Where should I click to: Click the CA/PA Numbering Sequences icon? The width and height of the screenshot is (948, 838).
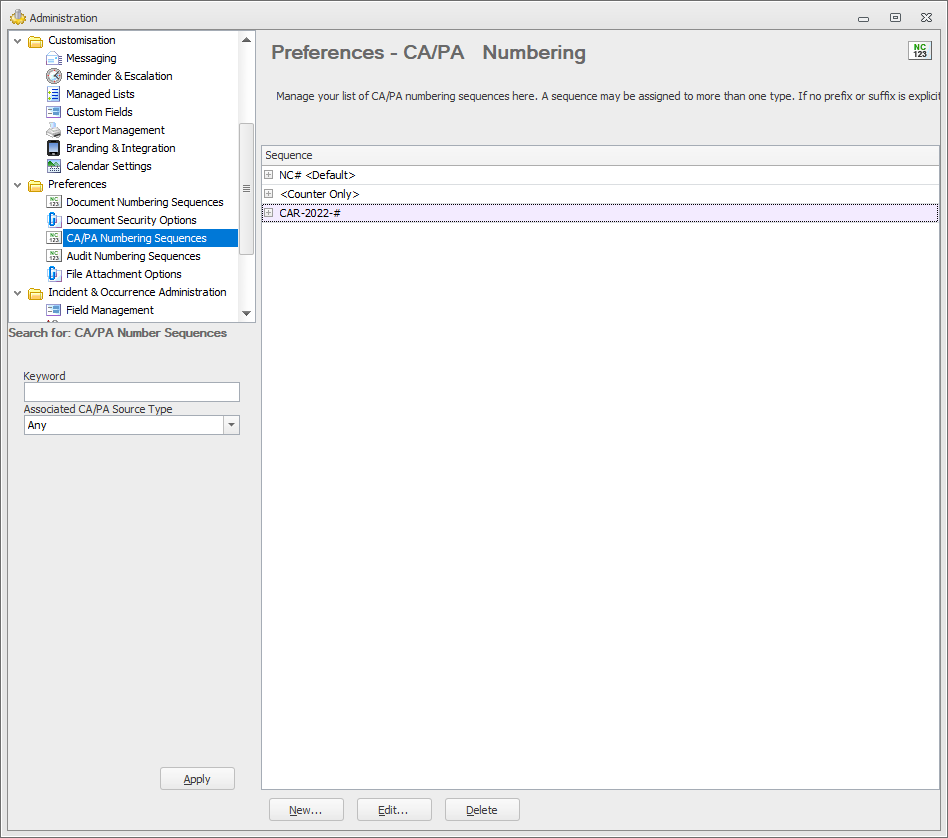coord(54,238)
